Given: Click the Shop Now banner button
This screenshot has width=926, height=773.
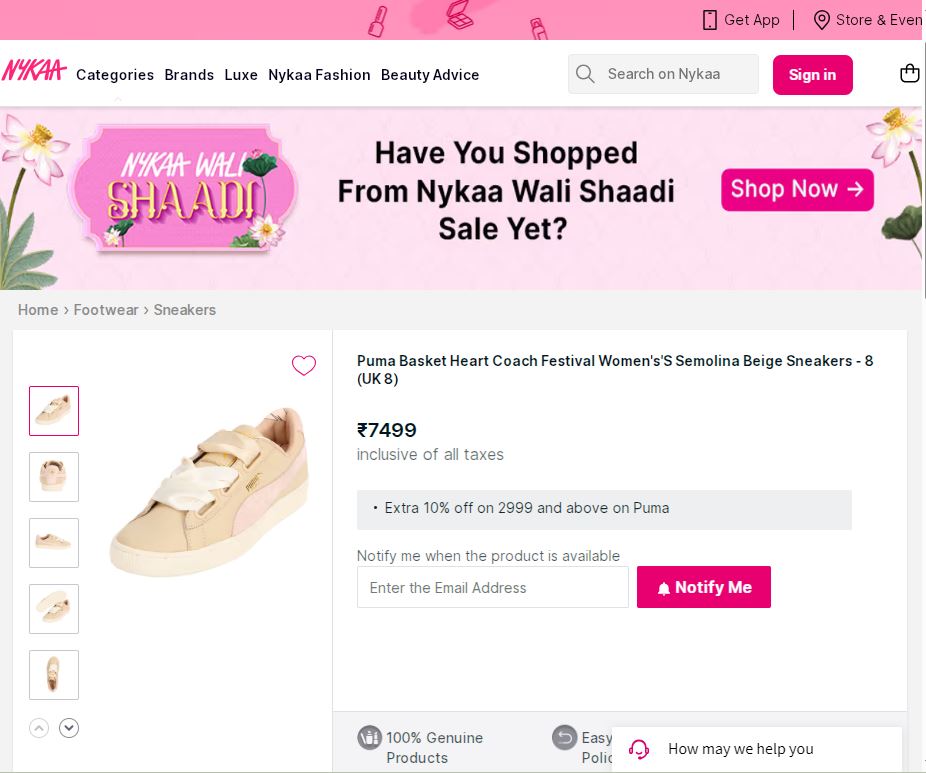Looking at the screenshot, I should 797,189.
